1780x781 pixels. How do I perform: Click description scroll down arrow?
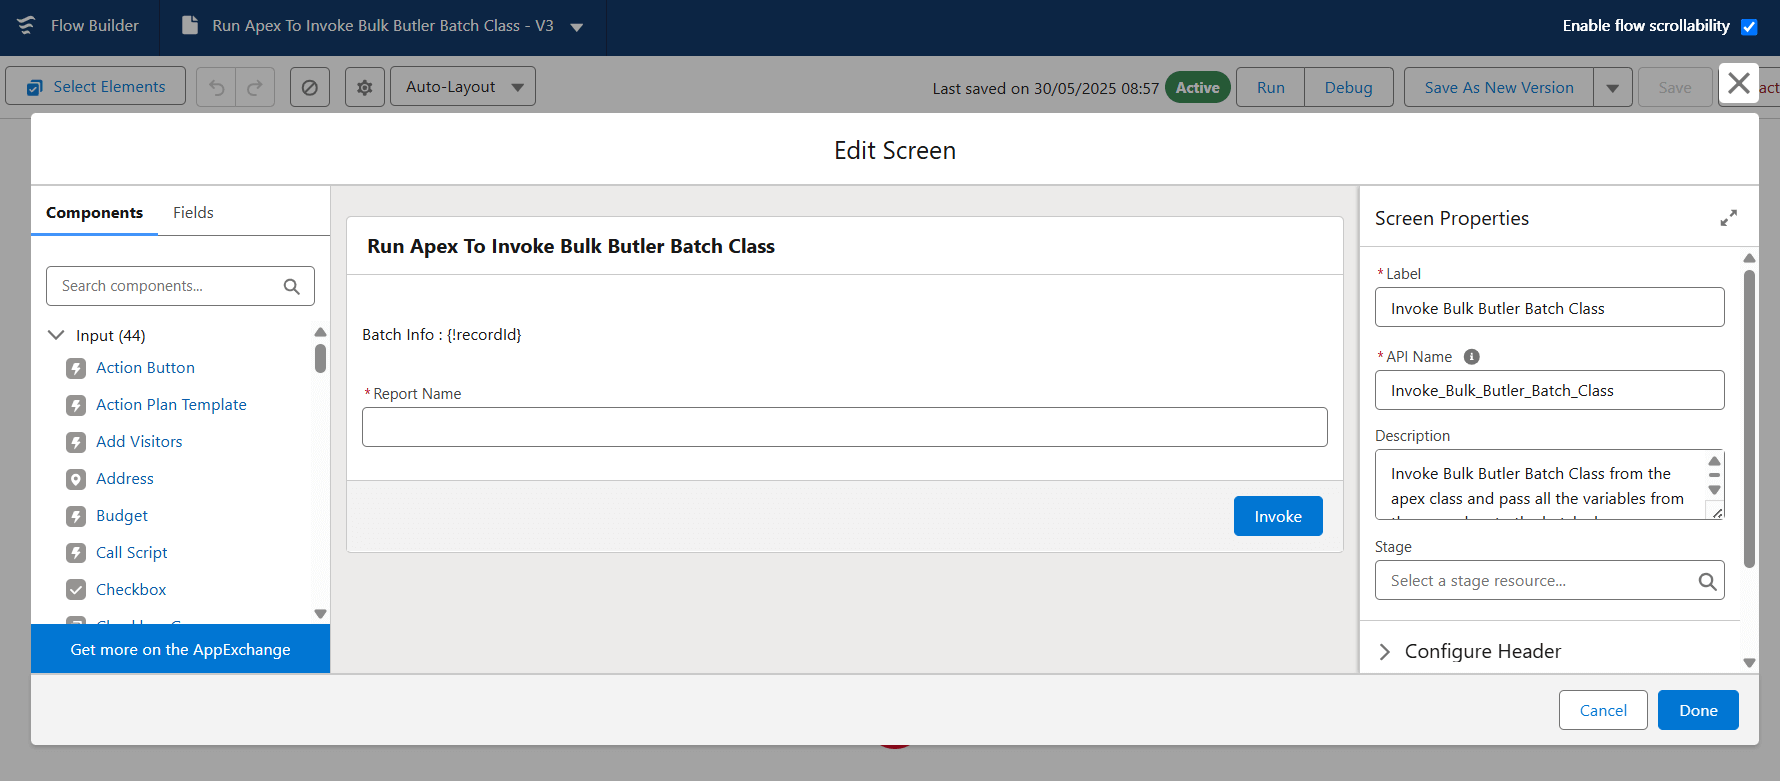(x=1714, y=490)
